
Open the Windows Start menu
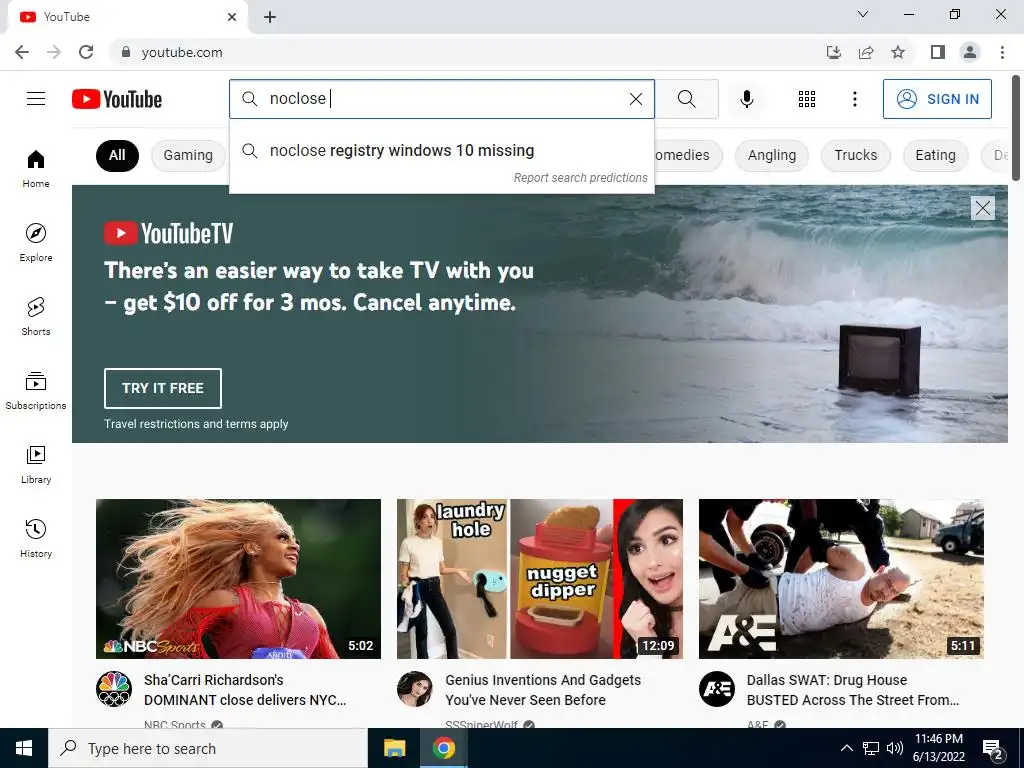point(24,748)
